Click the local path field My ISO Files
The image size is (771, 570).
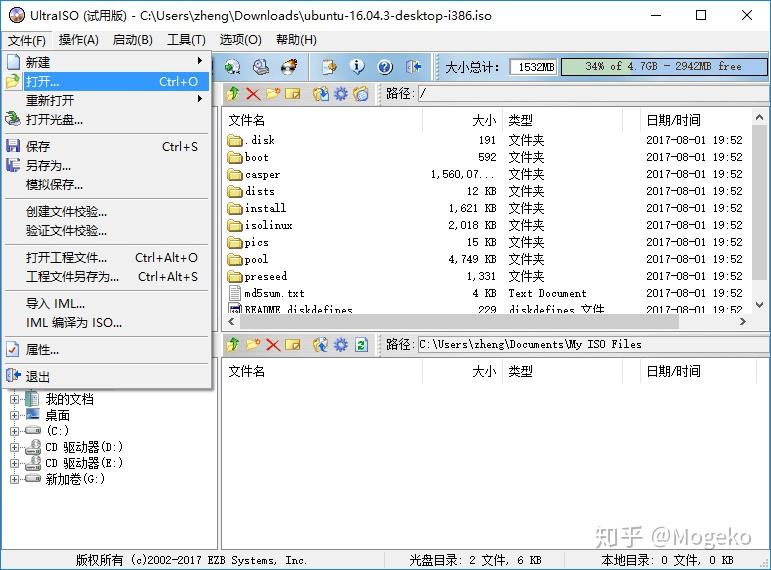coord(593,345)
